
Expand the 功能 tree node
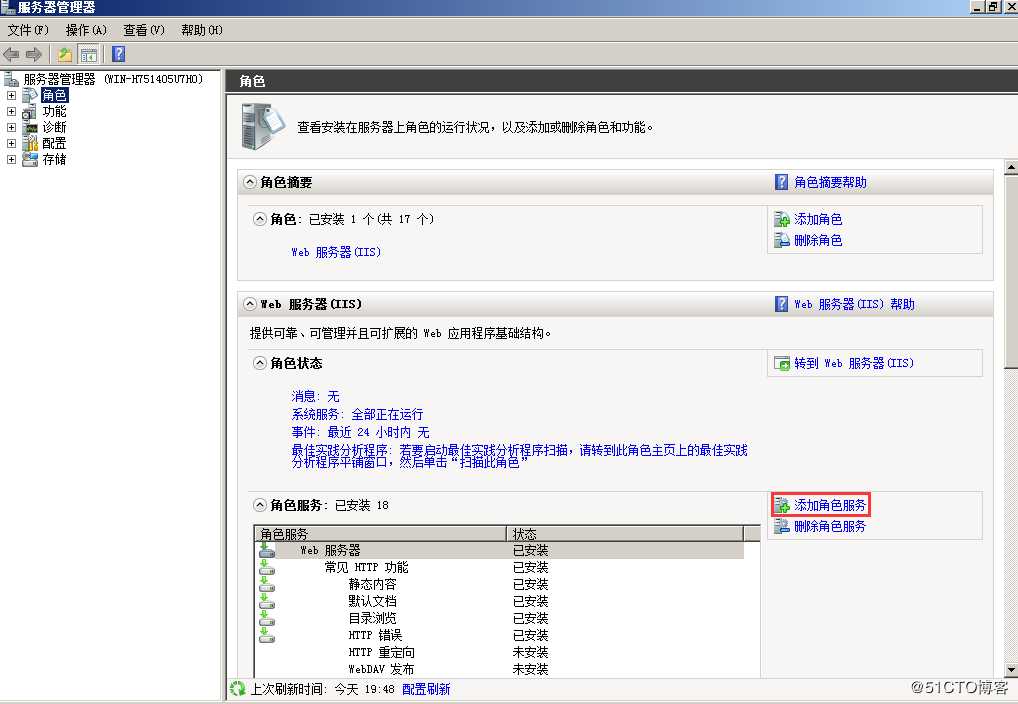click(x=11, y=112)
